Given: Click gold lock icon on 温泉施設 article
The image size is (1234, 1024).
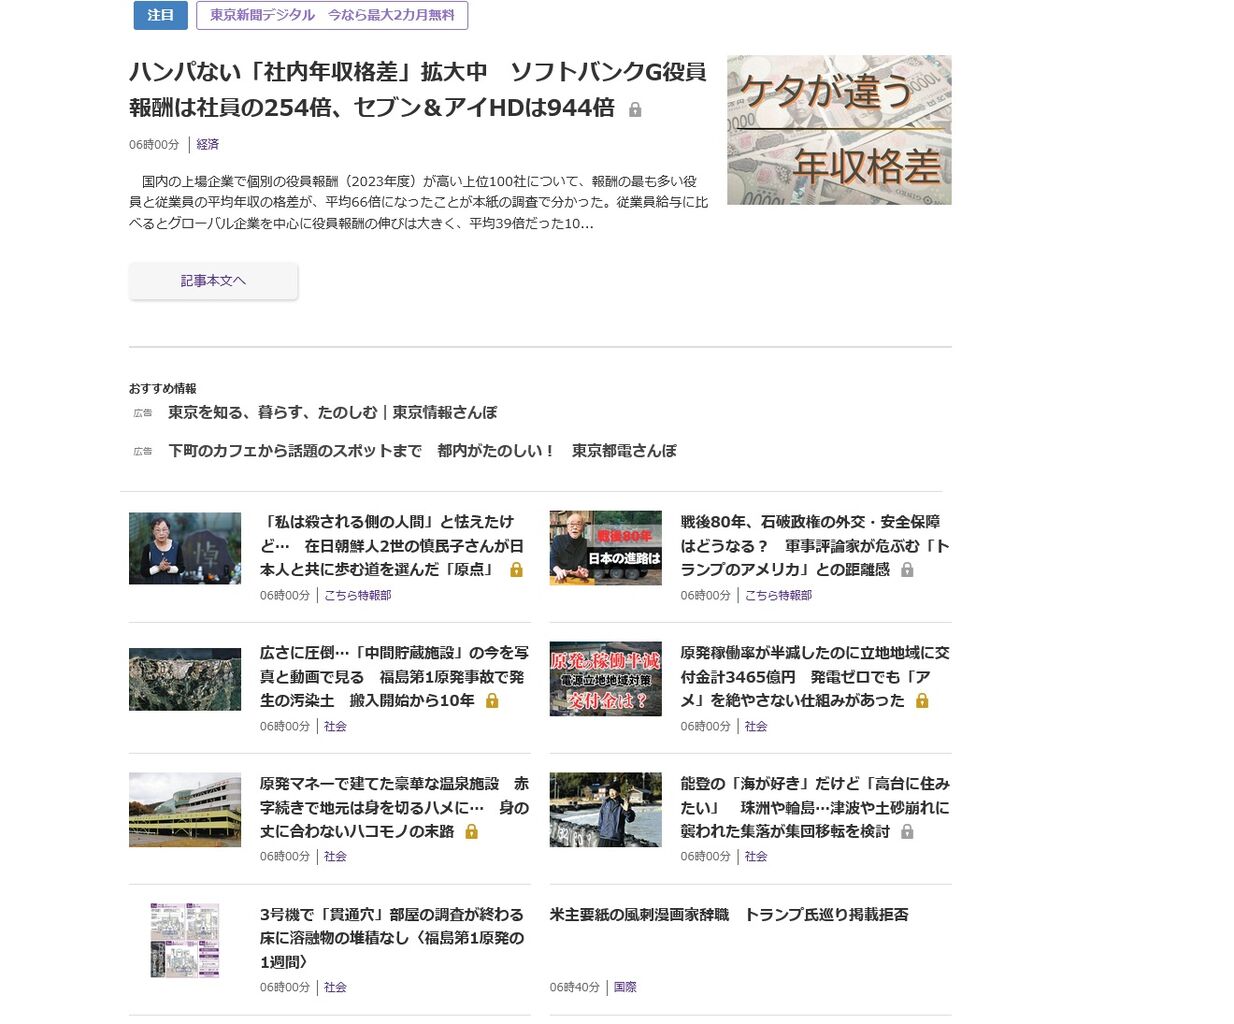Looking at the screenshot, I should [472, 832].
